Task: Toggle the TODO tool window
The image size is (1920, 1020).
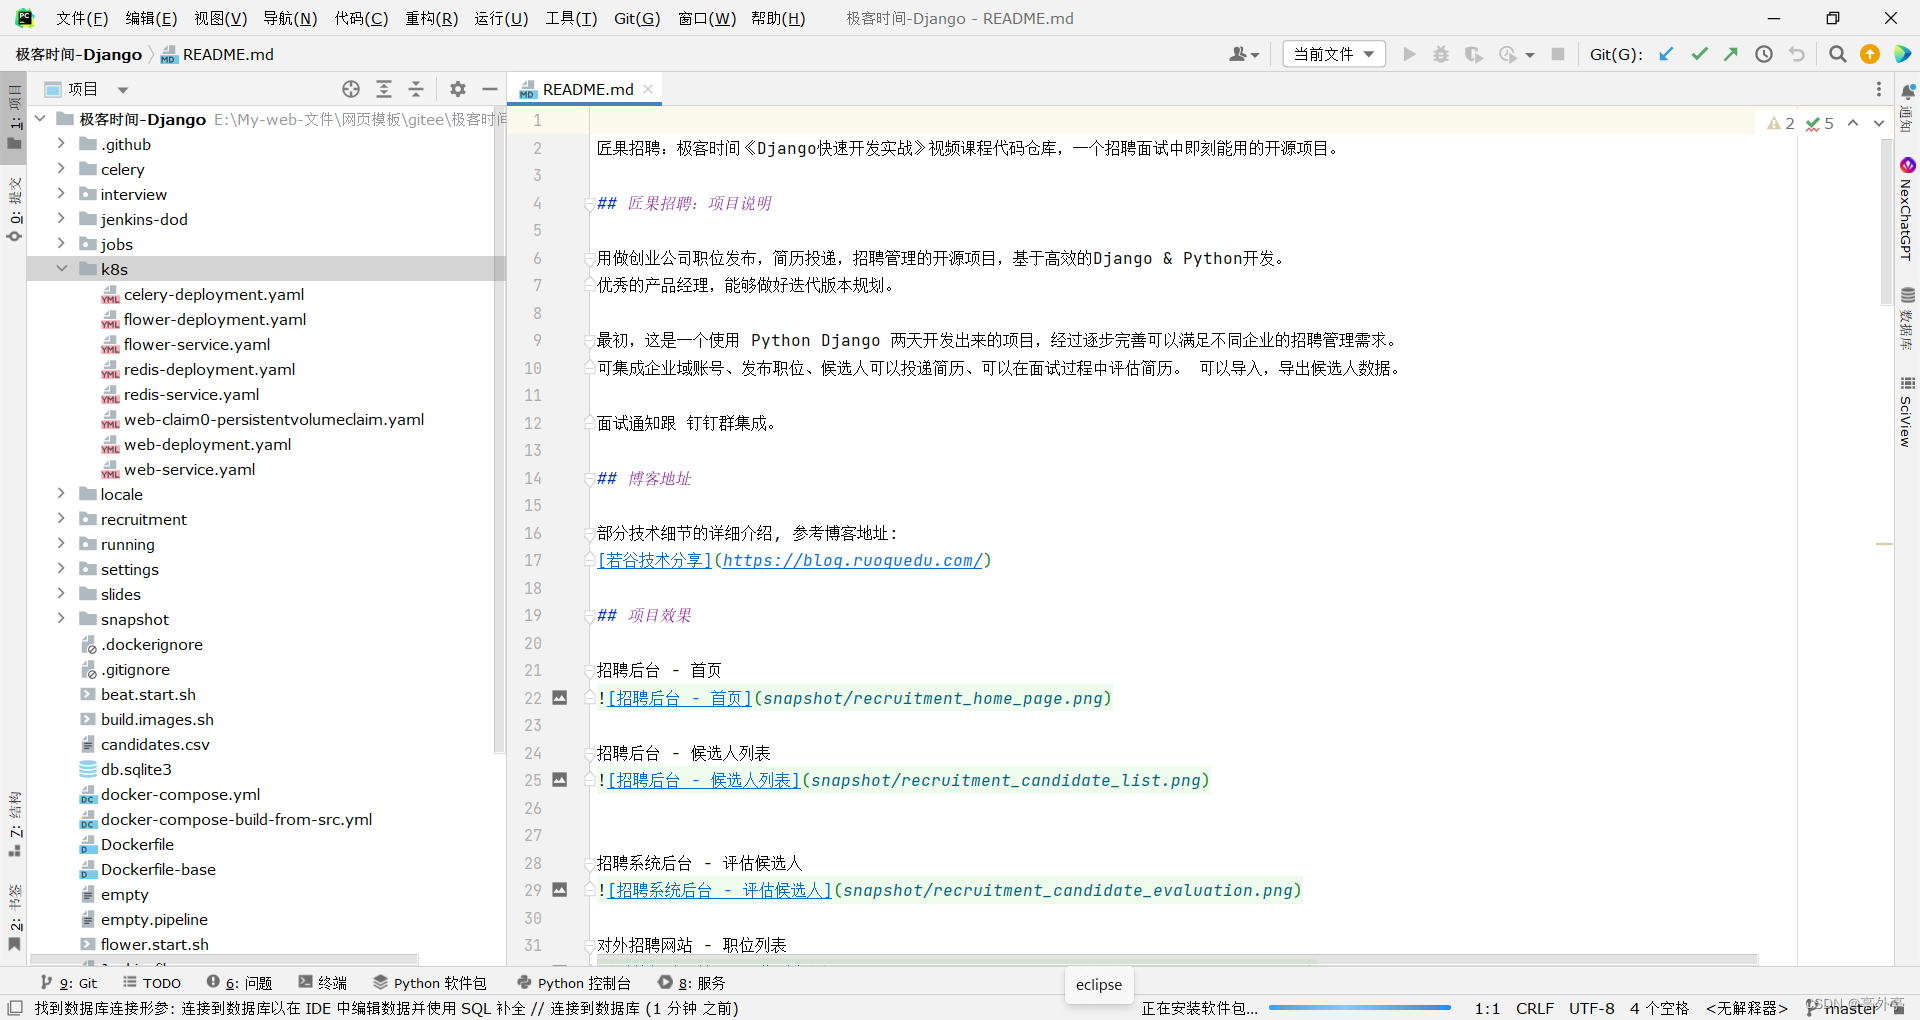Action: pos(160,982)
